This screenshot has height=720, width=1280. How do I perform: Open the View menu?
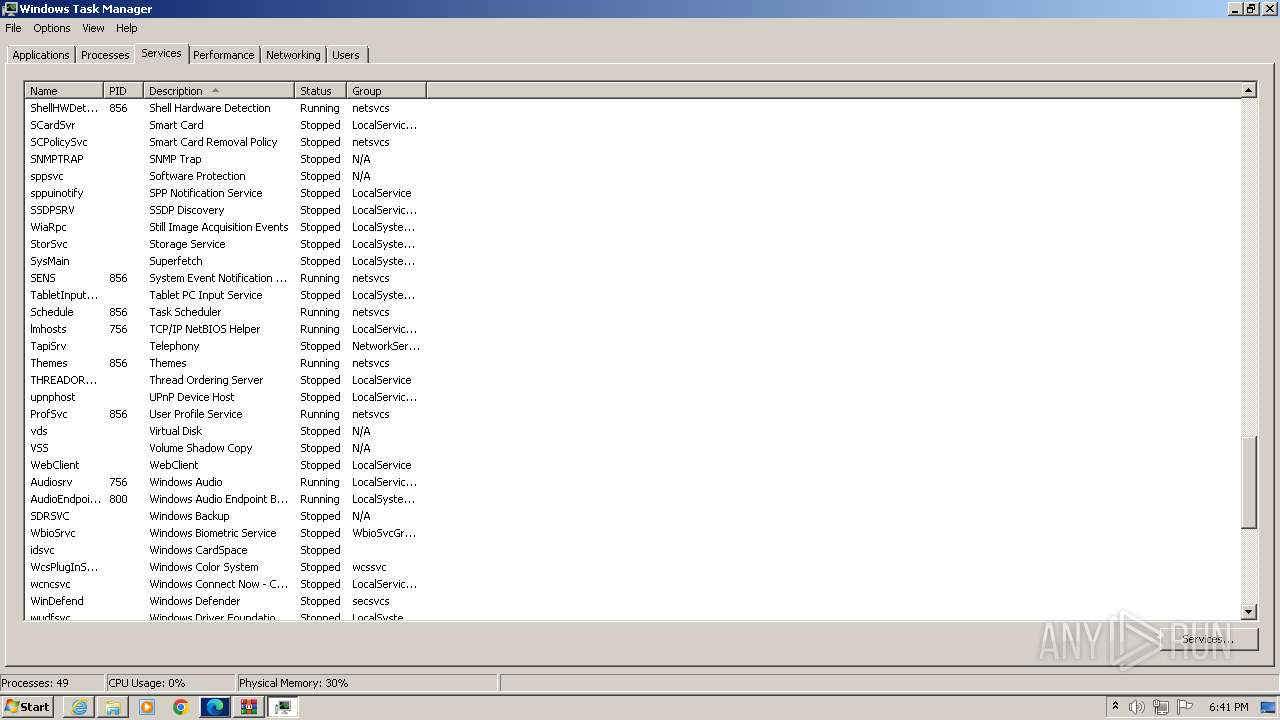93,28
